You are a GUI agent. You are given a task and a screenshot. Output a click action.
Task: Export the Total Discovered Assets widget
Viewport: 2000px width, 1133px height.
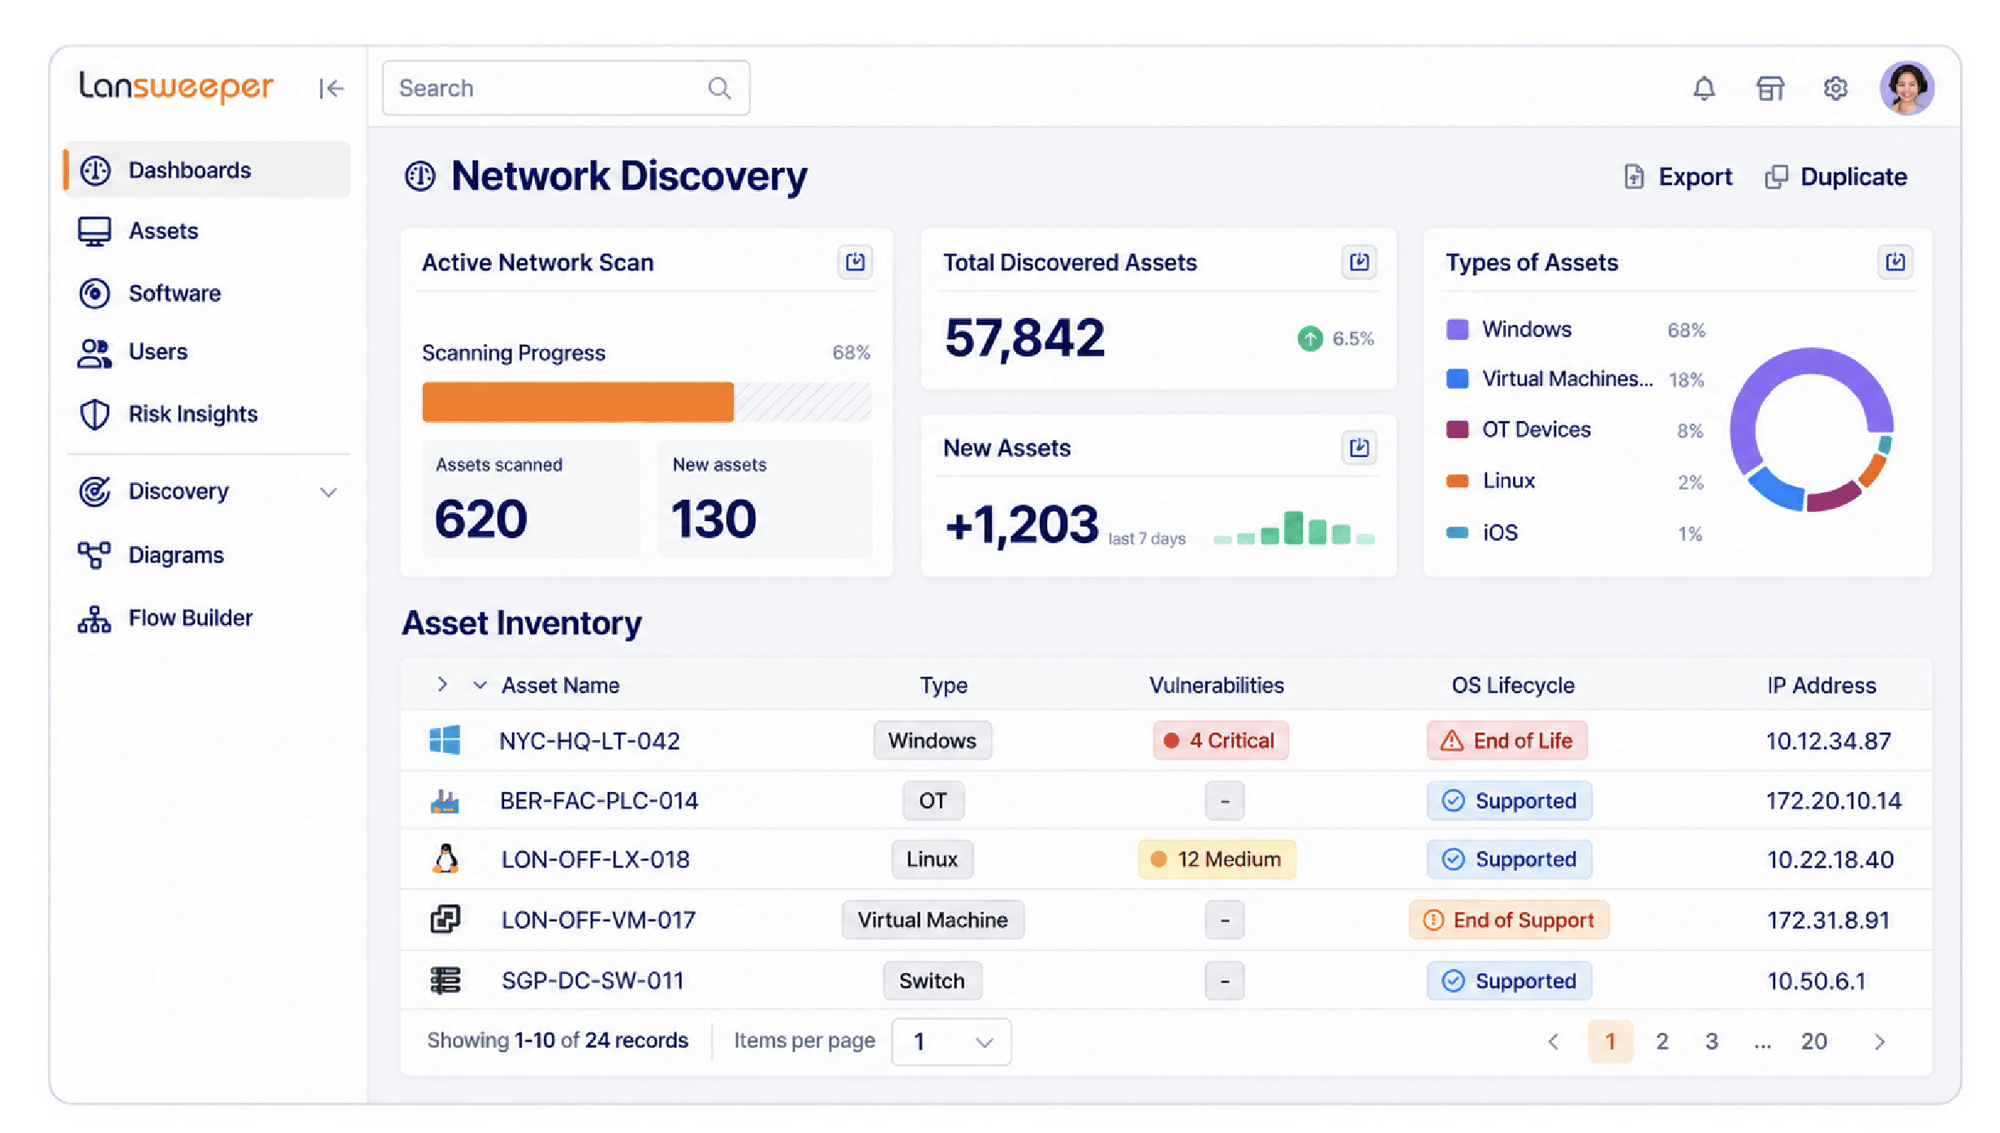[x=1359, y=262]
